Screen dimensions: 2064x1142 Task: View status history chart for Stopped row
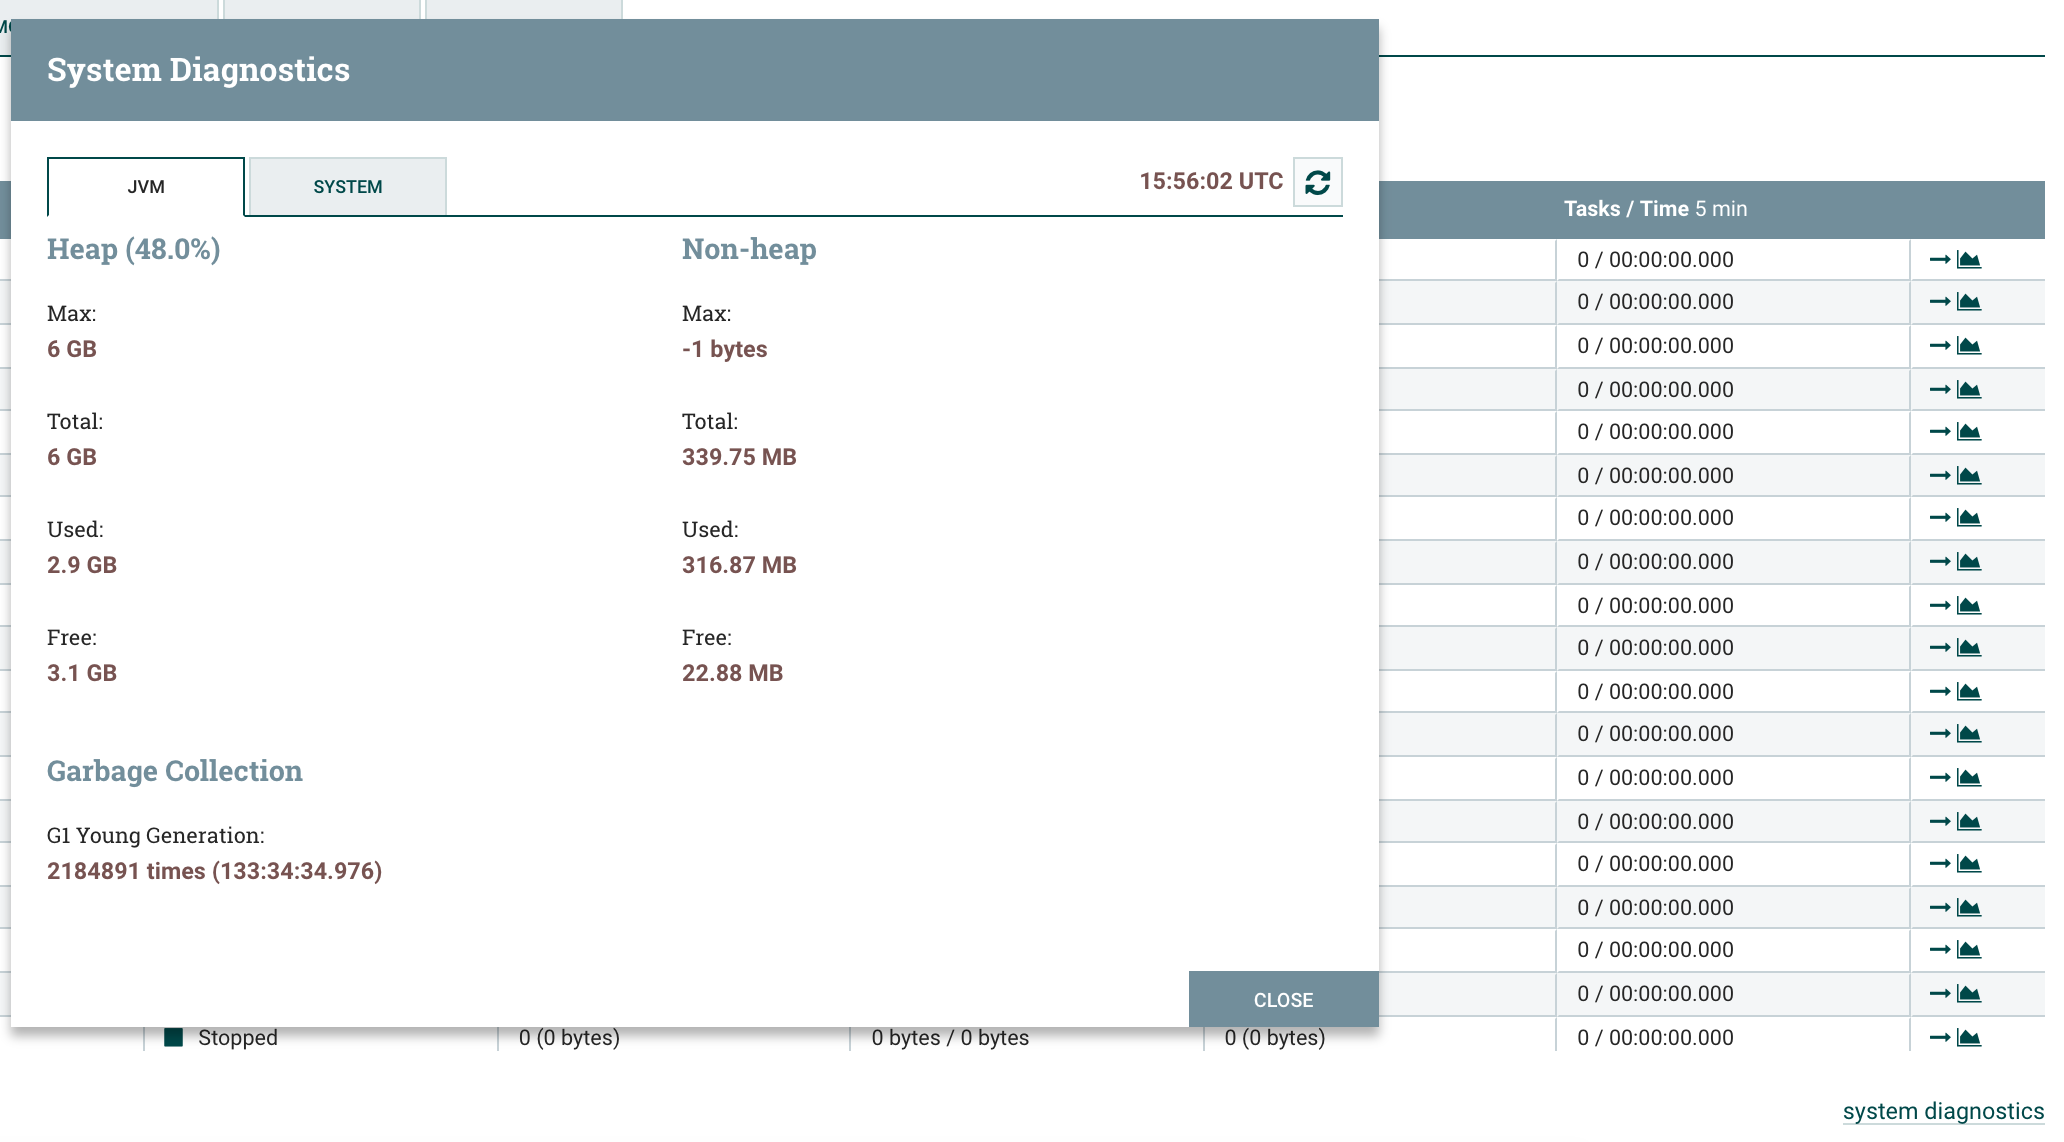pyautogui.click(x=1969, y=1038)
